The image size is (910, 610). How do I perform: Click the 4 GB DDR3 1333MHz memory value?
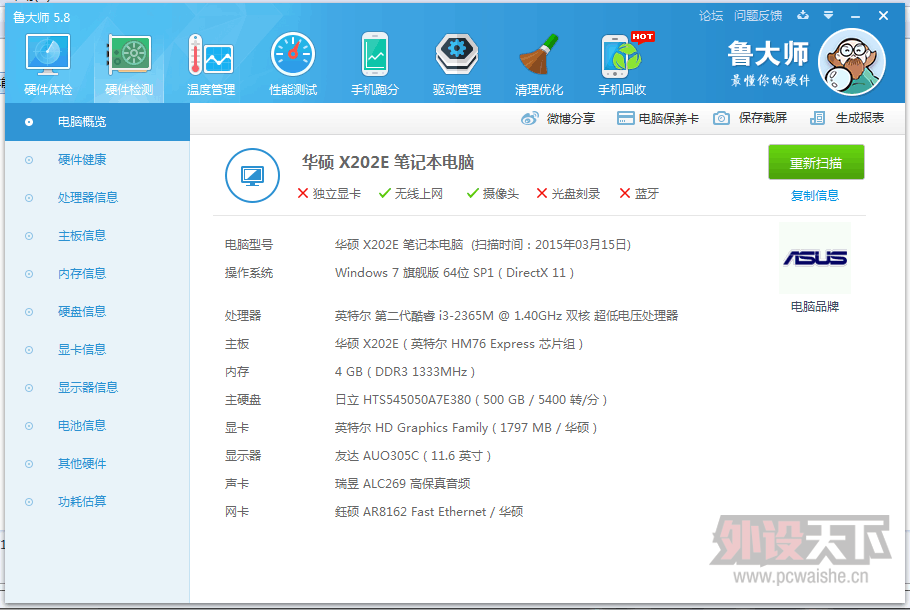[x=405, y=372]
